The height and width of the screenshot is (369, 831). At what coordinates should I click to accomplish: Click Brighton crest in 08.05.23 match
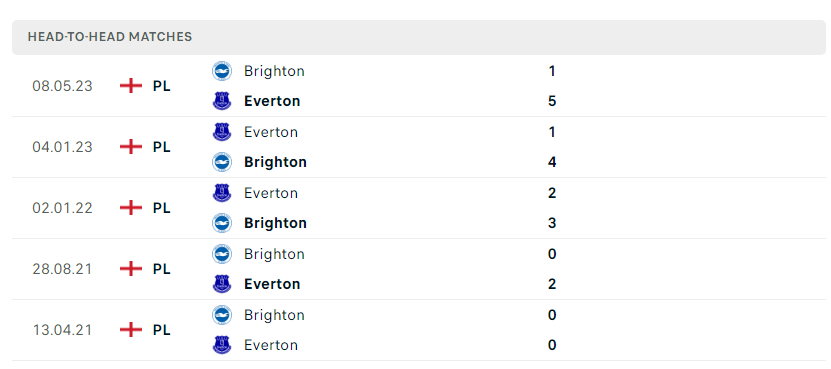tap(222, 71)
